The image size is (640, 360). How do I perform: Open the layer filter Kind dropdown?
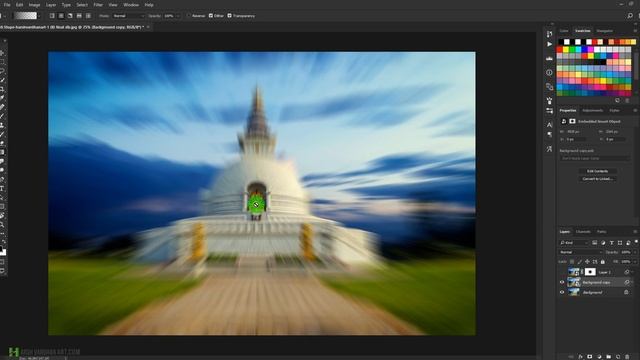pos(574,243)
